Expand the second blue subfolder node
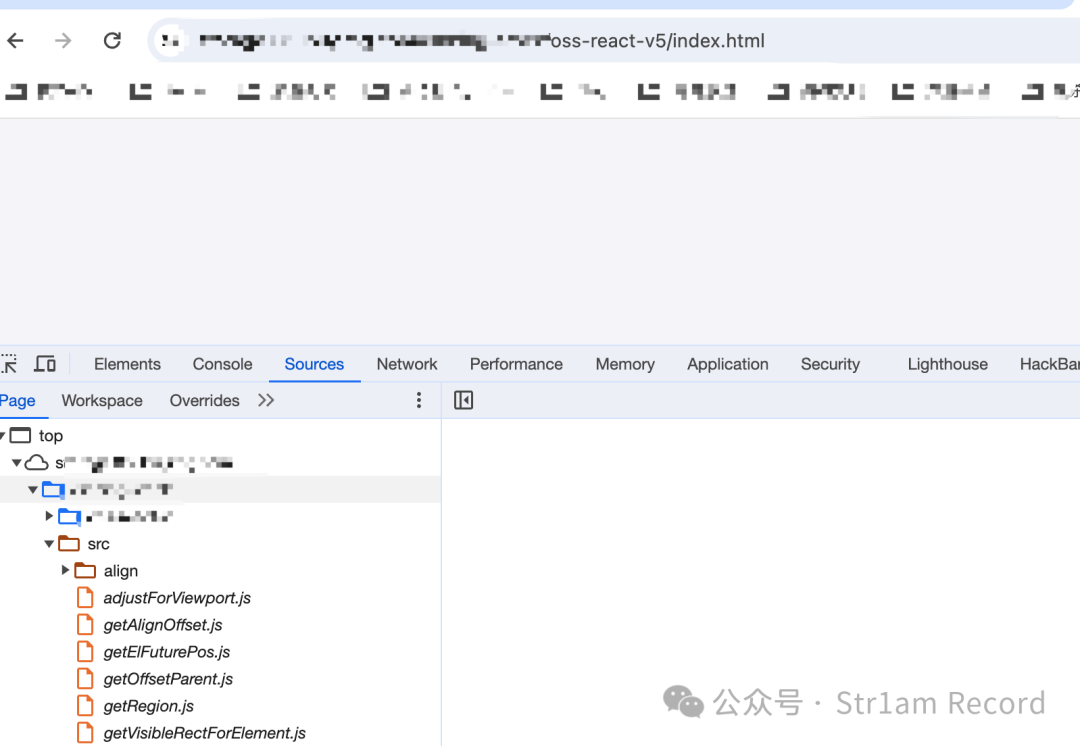This screenshot has width=1080, height=746. [x=49, y=516]
